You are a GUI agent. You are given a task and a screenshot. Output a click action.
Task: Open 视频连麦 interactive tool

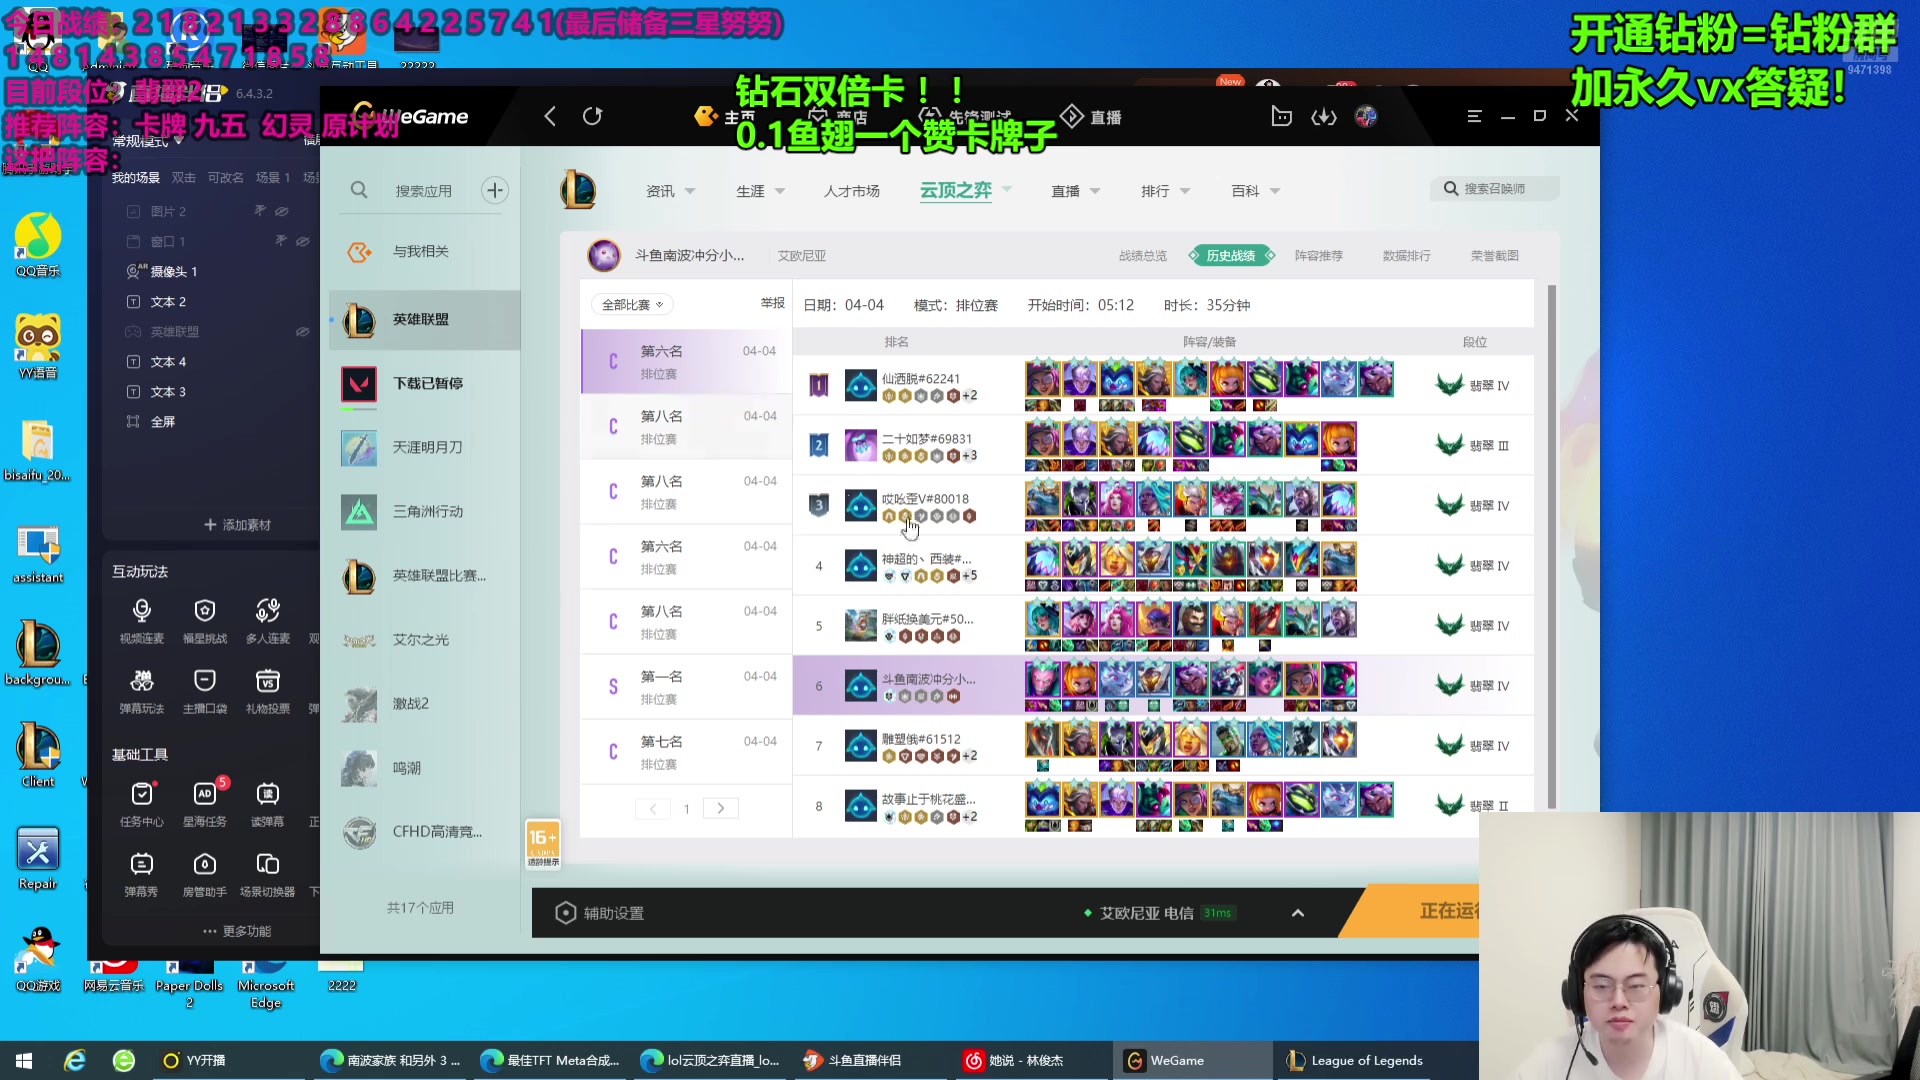[142, 620]
